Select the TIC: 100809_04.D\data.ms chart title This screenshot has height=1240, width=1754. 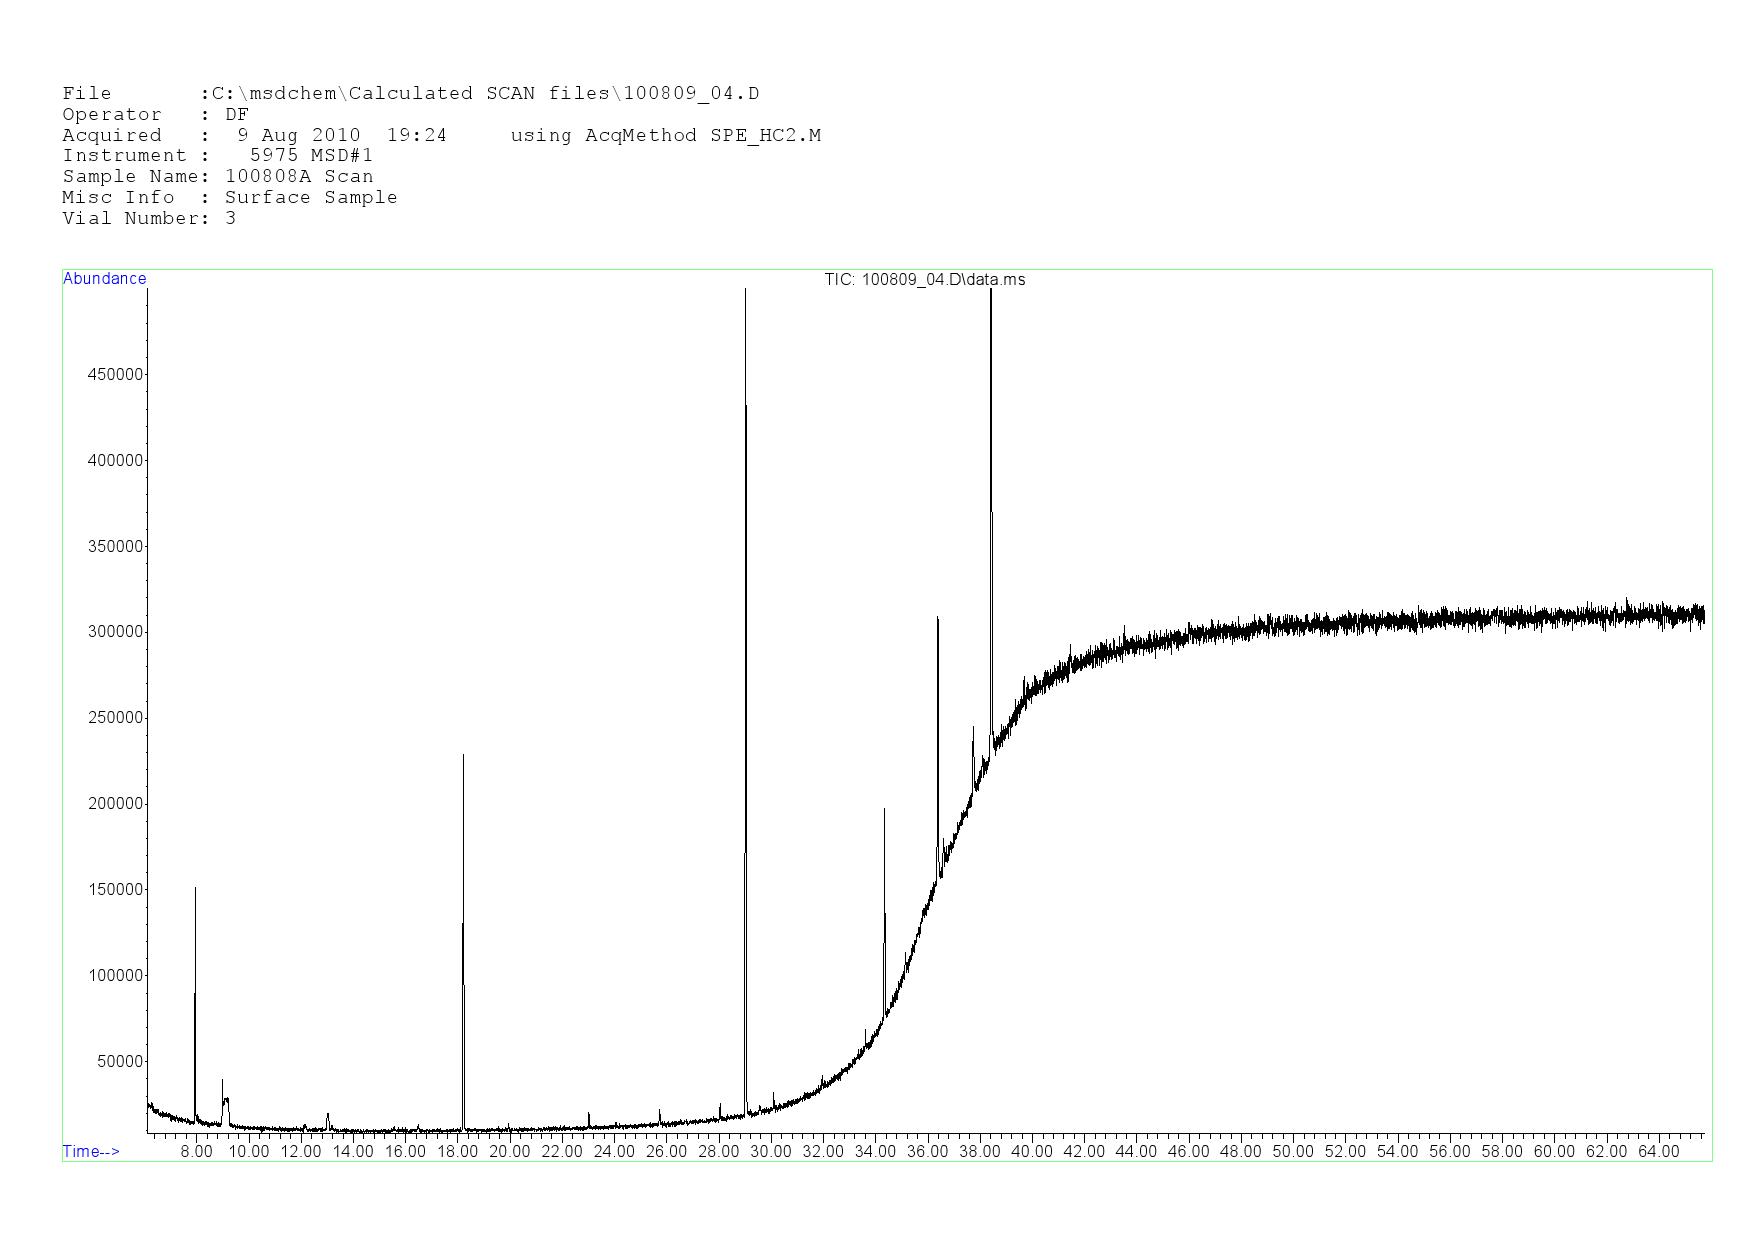[924, 280]
